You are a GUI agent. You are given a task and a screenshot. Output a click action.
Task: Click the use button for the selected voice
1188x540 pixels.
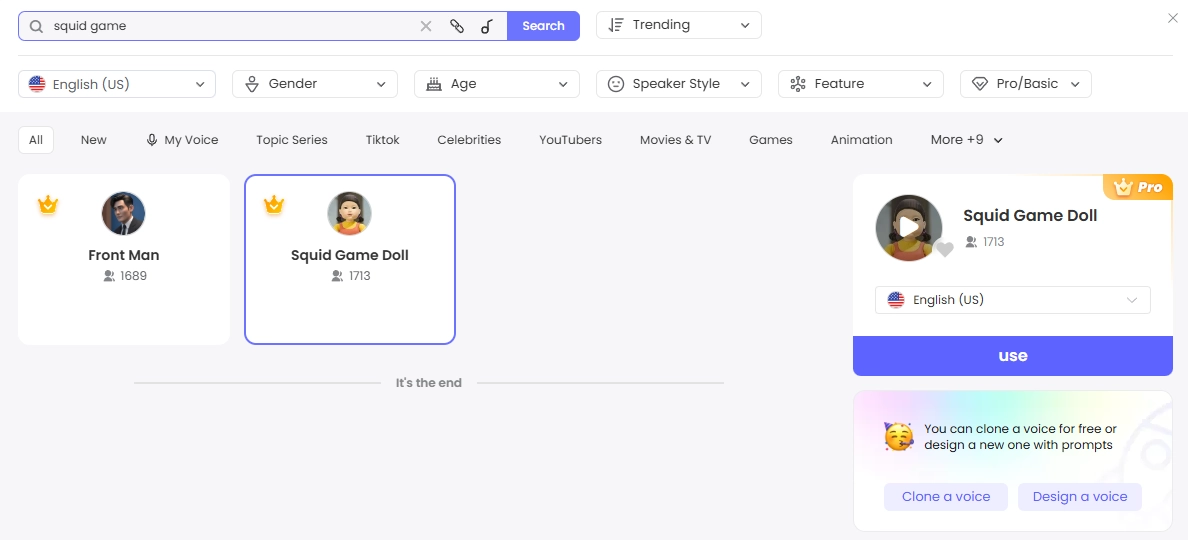1012,356
